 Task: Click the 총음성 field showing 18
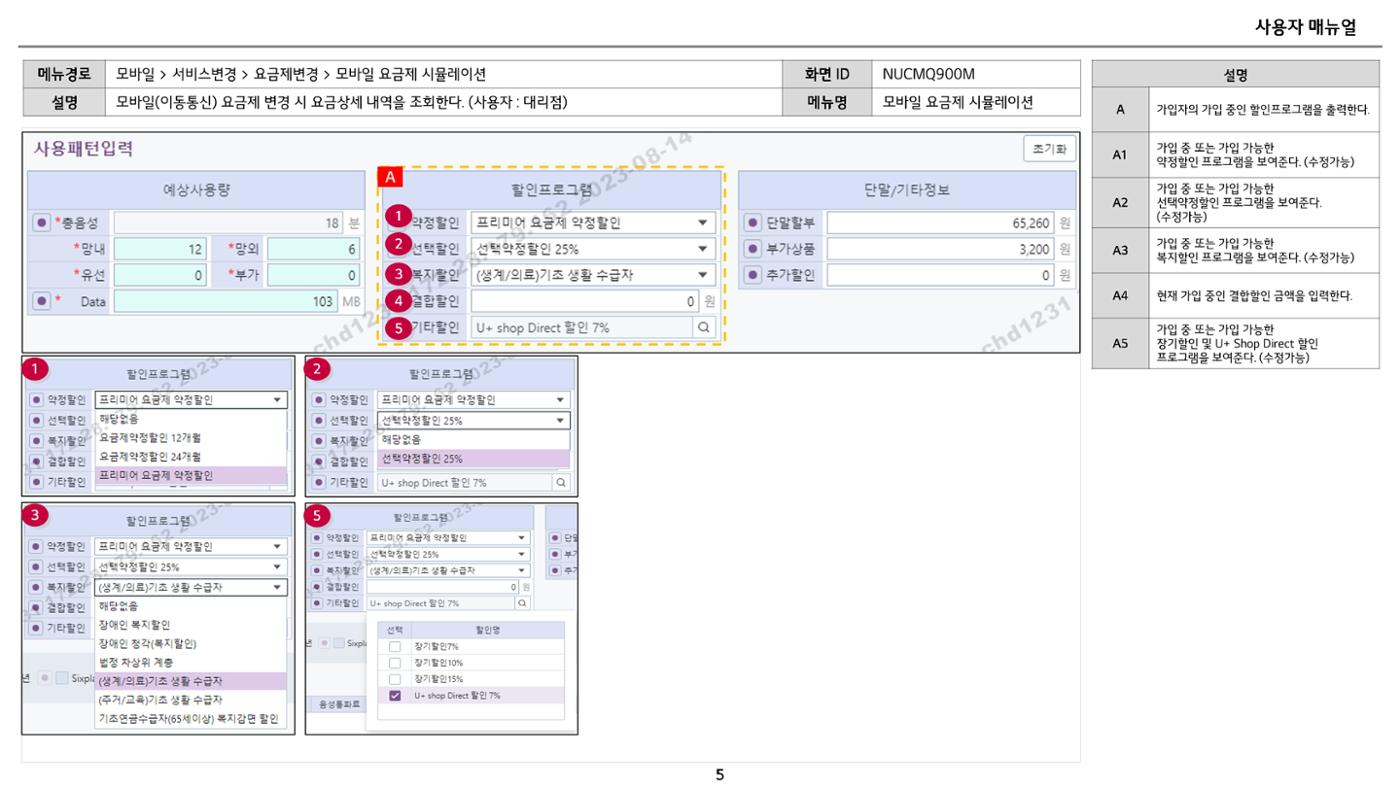point(226,223)
